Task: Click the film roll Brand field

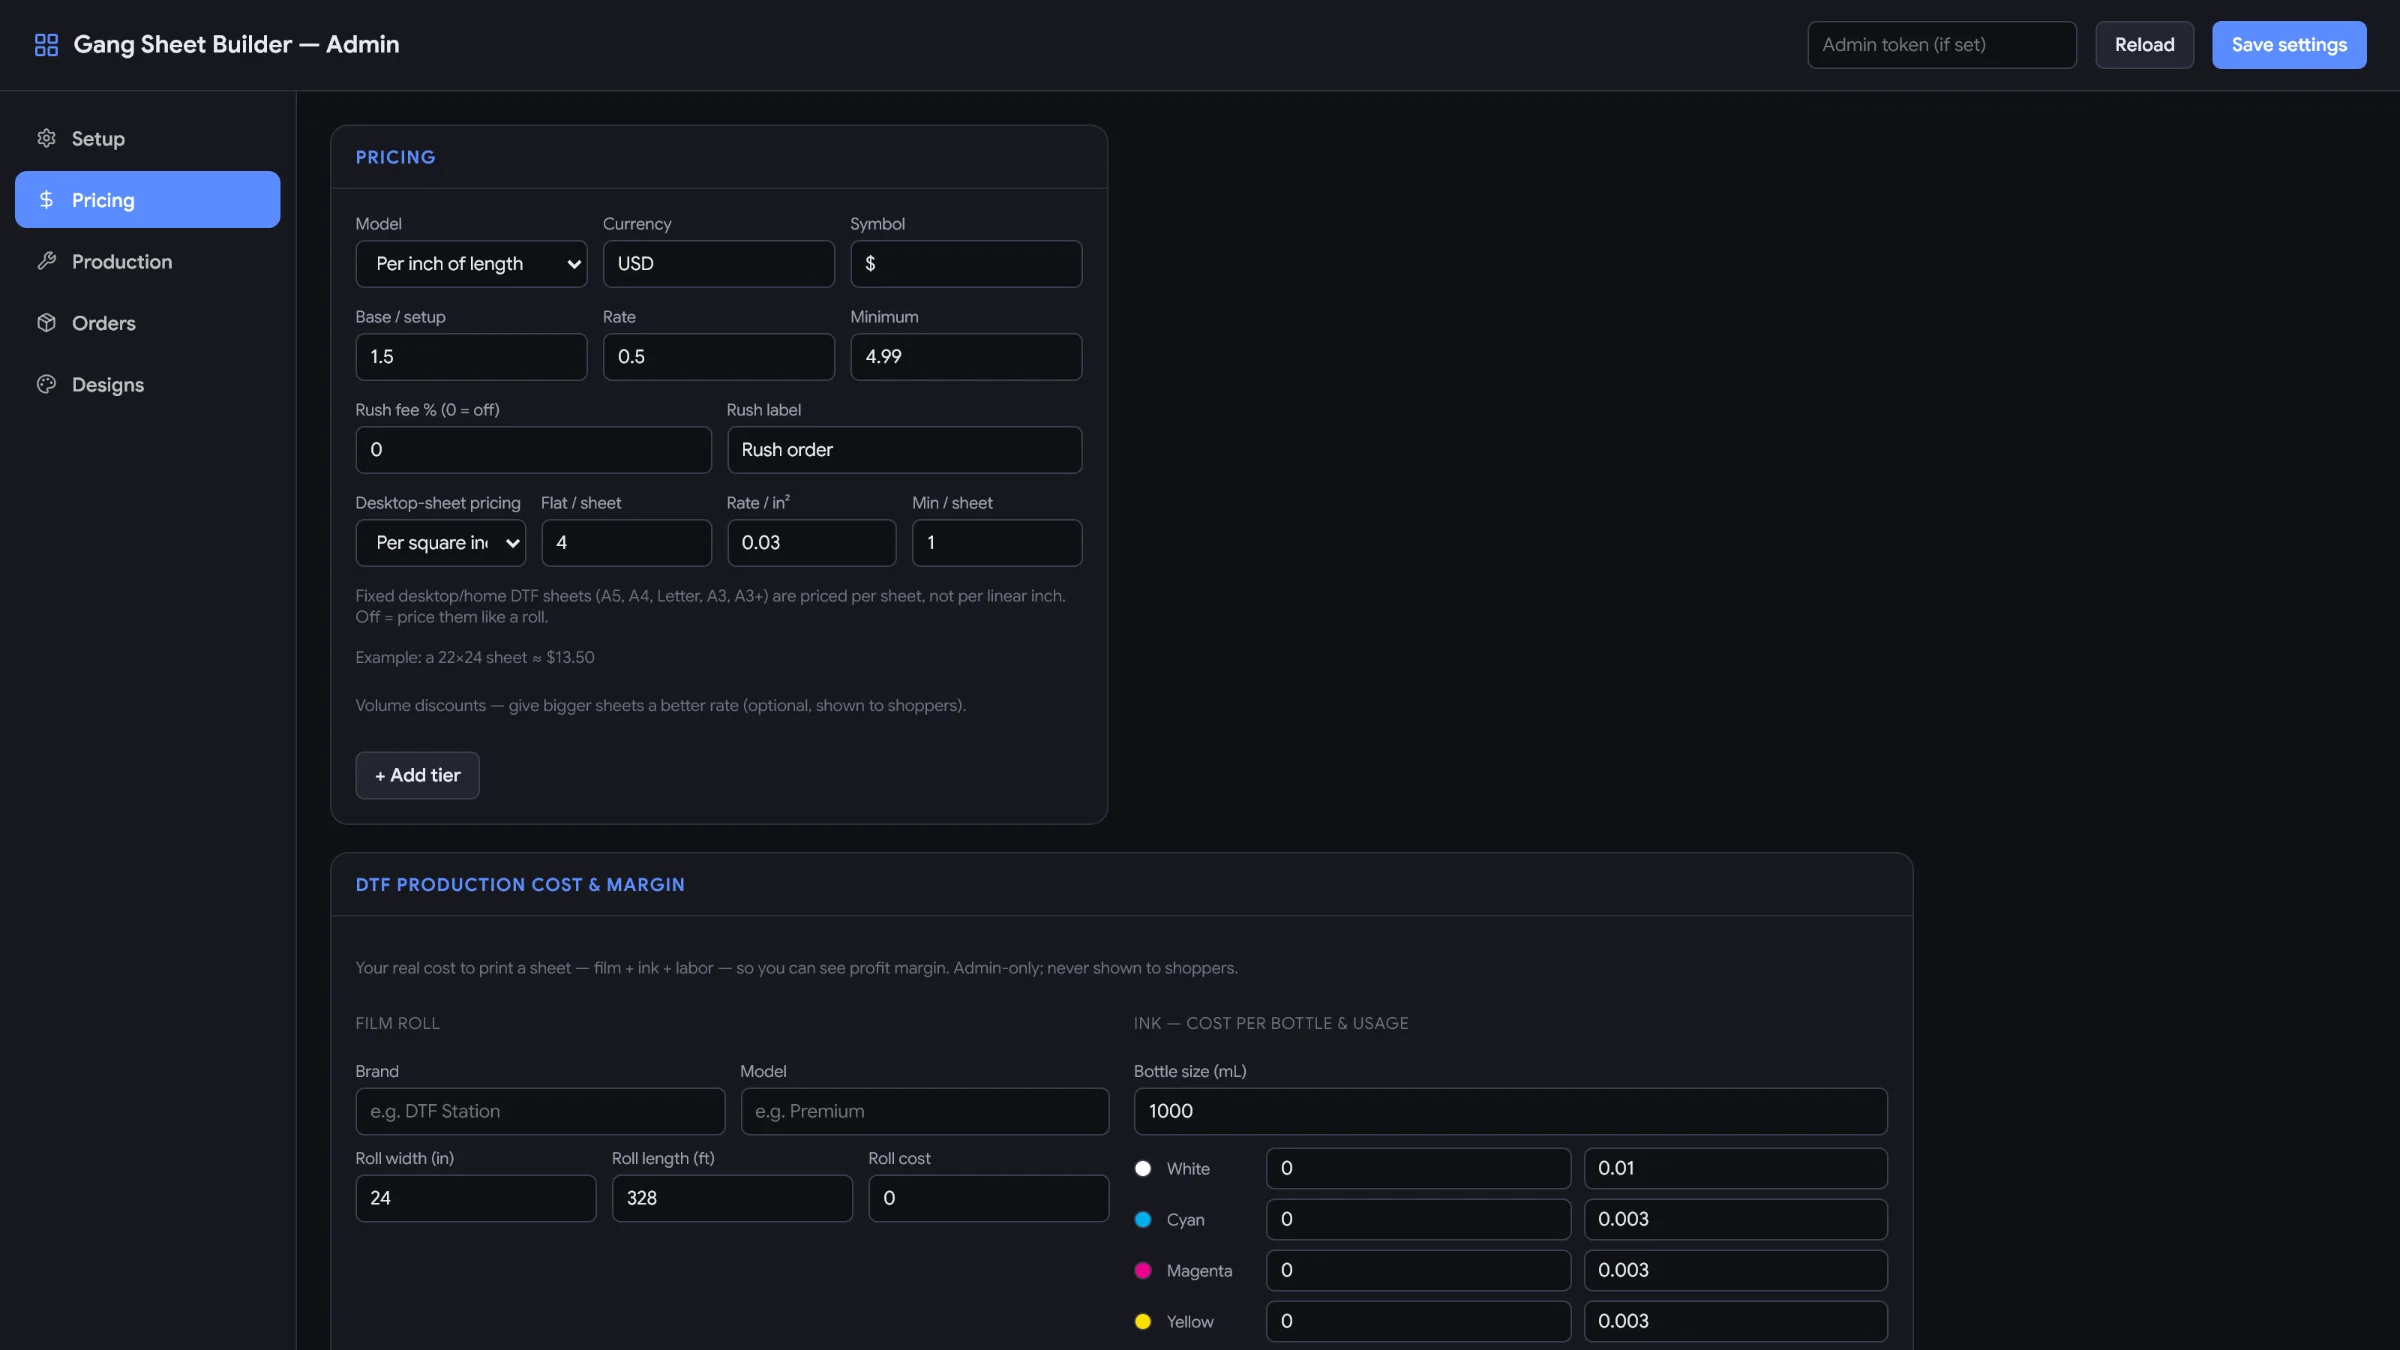Action: point(540,1111)
